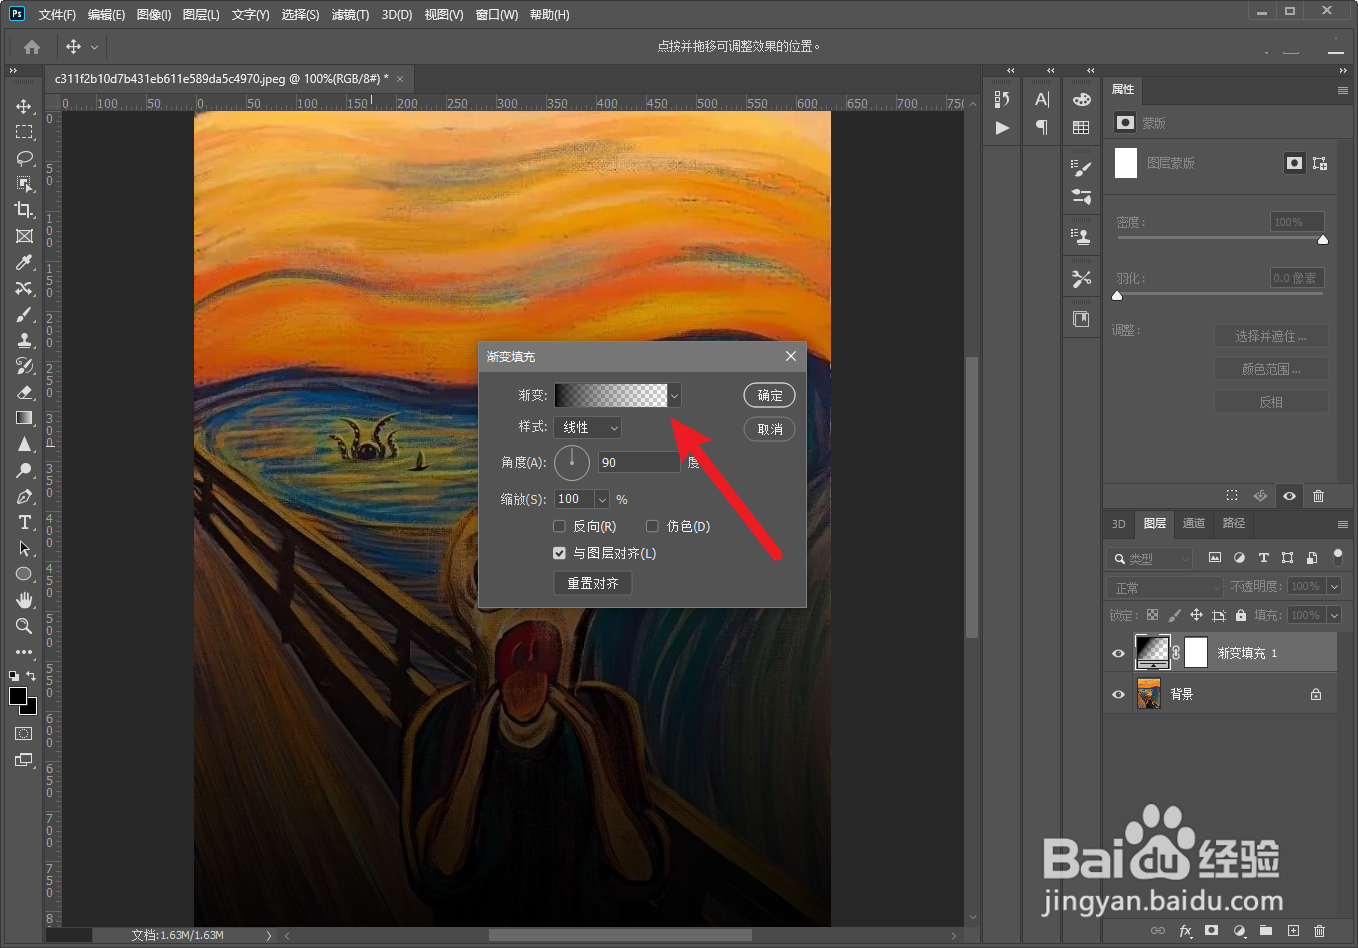Click the black foreground color swatch

[18, 697]
